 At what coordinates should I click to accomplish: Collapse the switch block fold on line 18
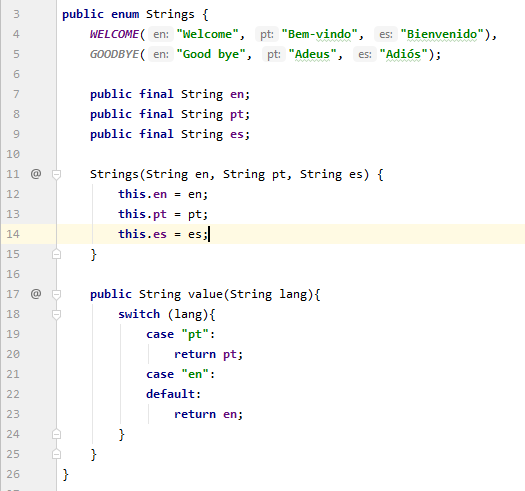click(x=56, y=314)
